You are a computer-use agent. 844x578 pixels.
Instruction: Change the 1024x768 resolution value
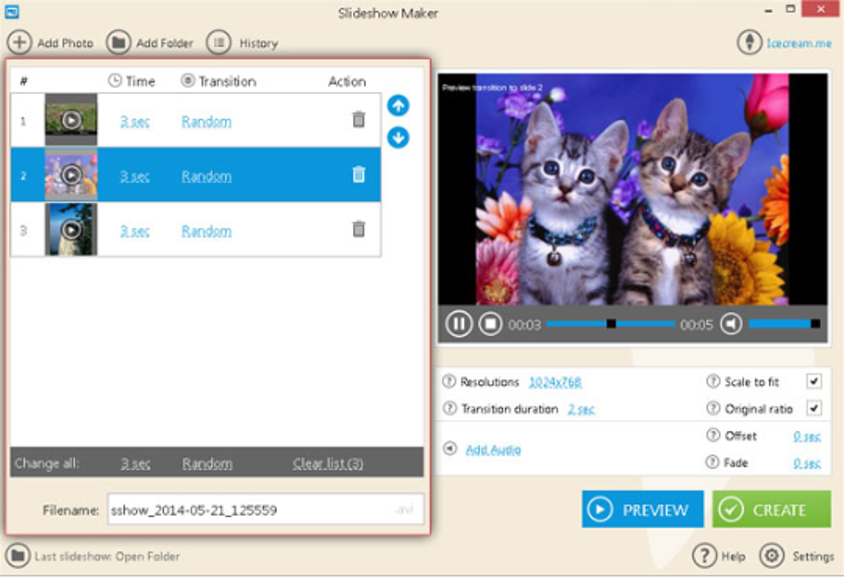(x=555, y=382)
